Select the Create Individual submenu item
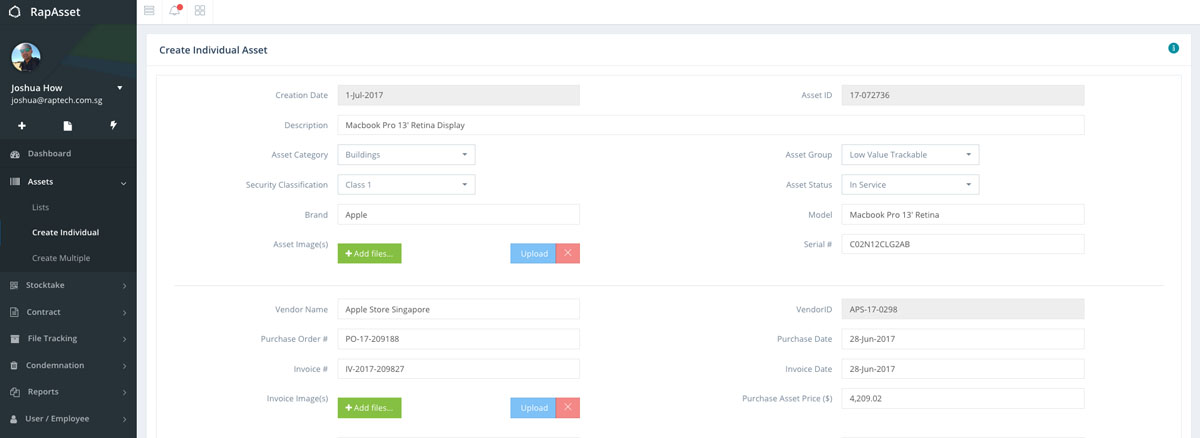 click(x=65, y=232)
